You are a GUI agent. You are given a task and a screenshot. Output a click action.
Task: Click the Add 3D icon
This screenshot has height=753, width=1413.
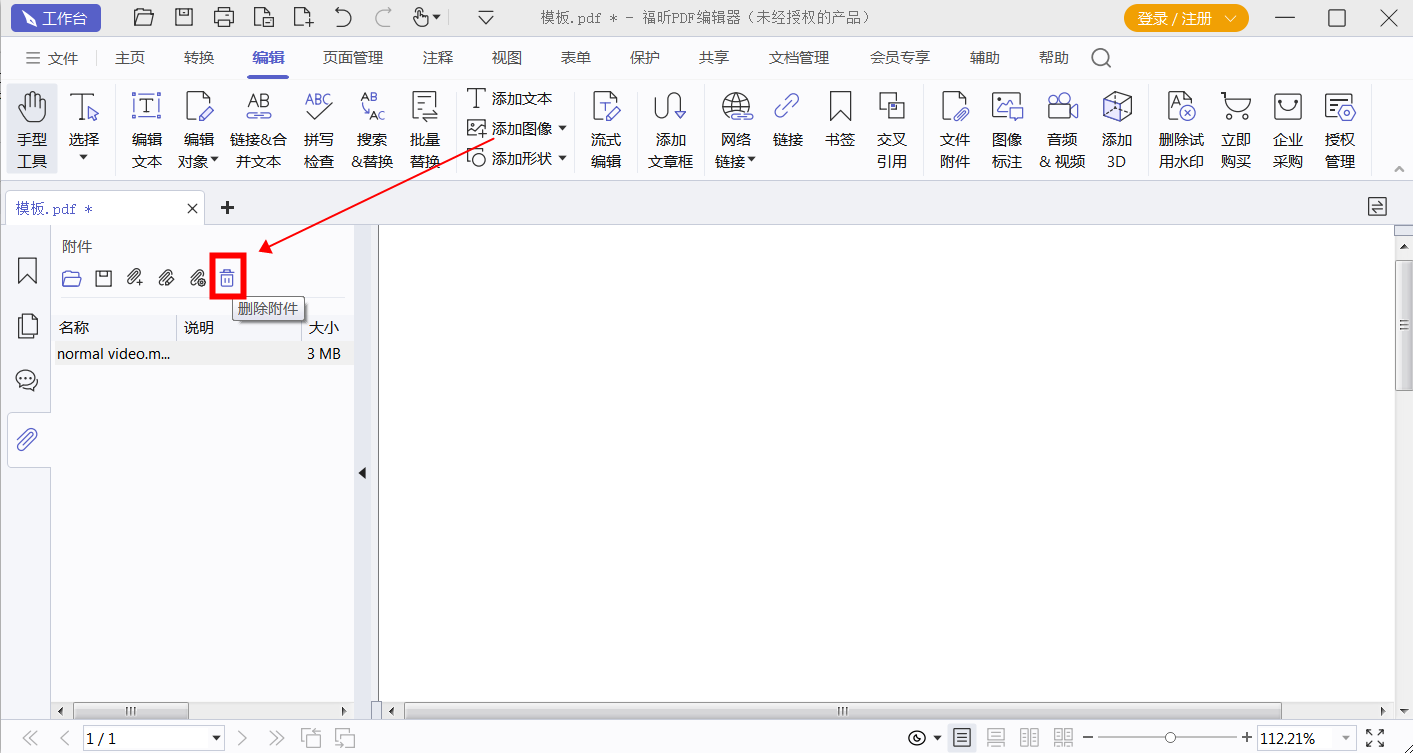pos(1116,130)
